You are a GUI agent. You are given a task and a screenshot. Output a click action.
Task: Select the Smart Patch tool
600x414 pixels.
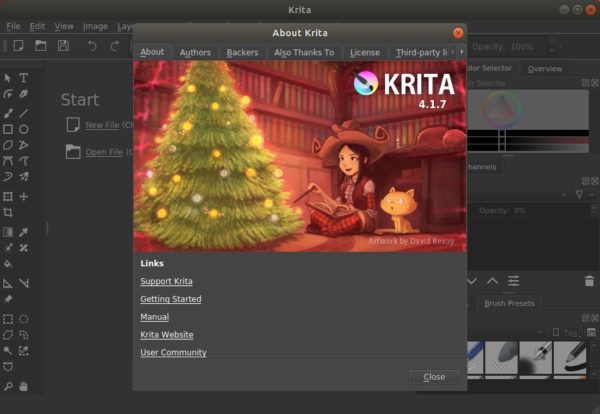(x=24, y=248)
